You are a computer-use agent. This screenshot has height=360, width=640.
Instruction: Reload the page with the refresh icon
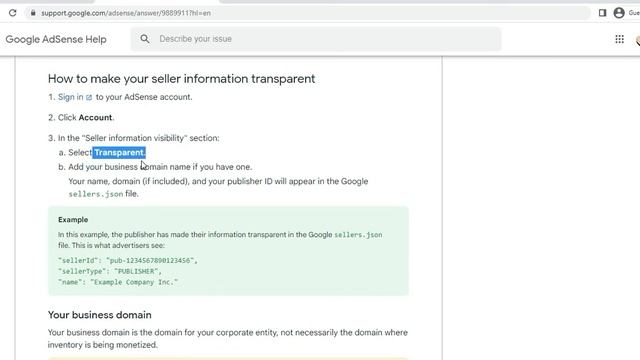tap(13, 13)
